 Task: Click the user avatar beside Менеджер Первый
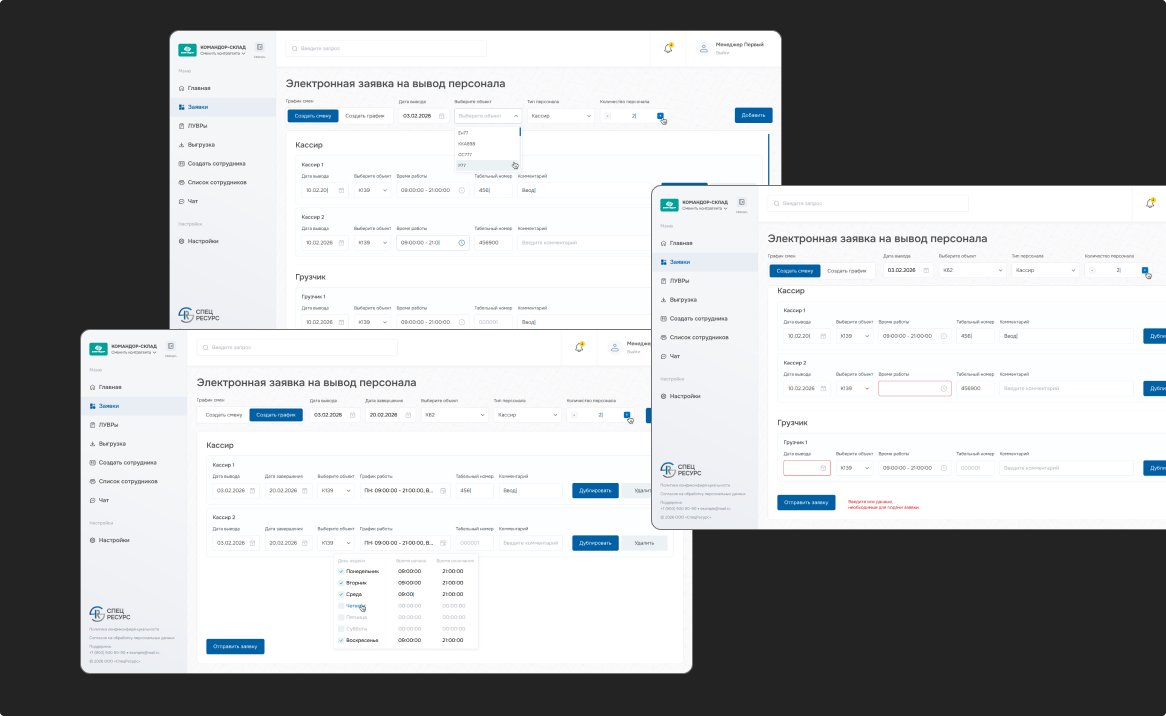pyautogui.click(x=703, y=48)
